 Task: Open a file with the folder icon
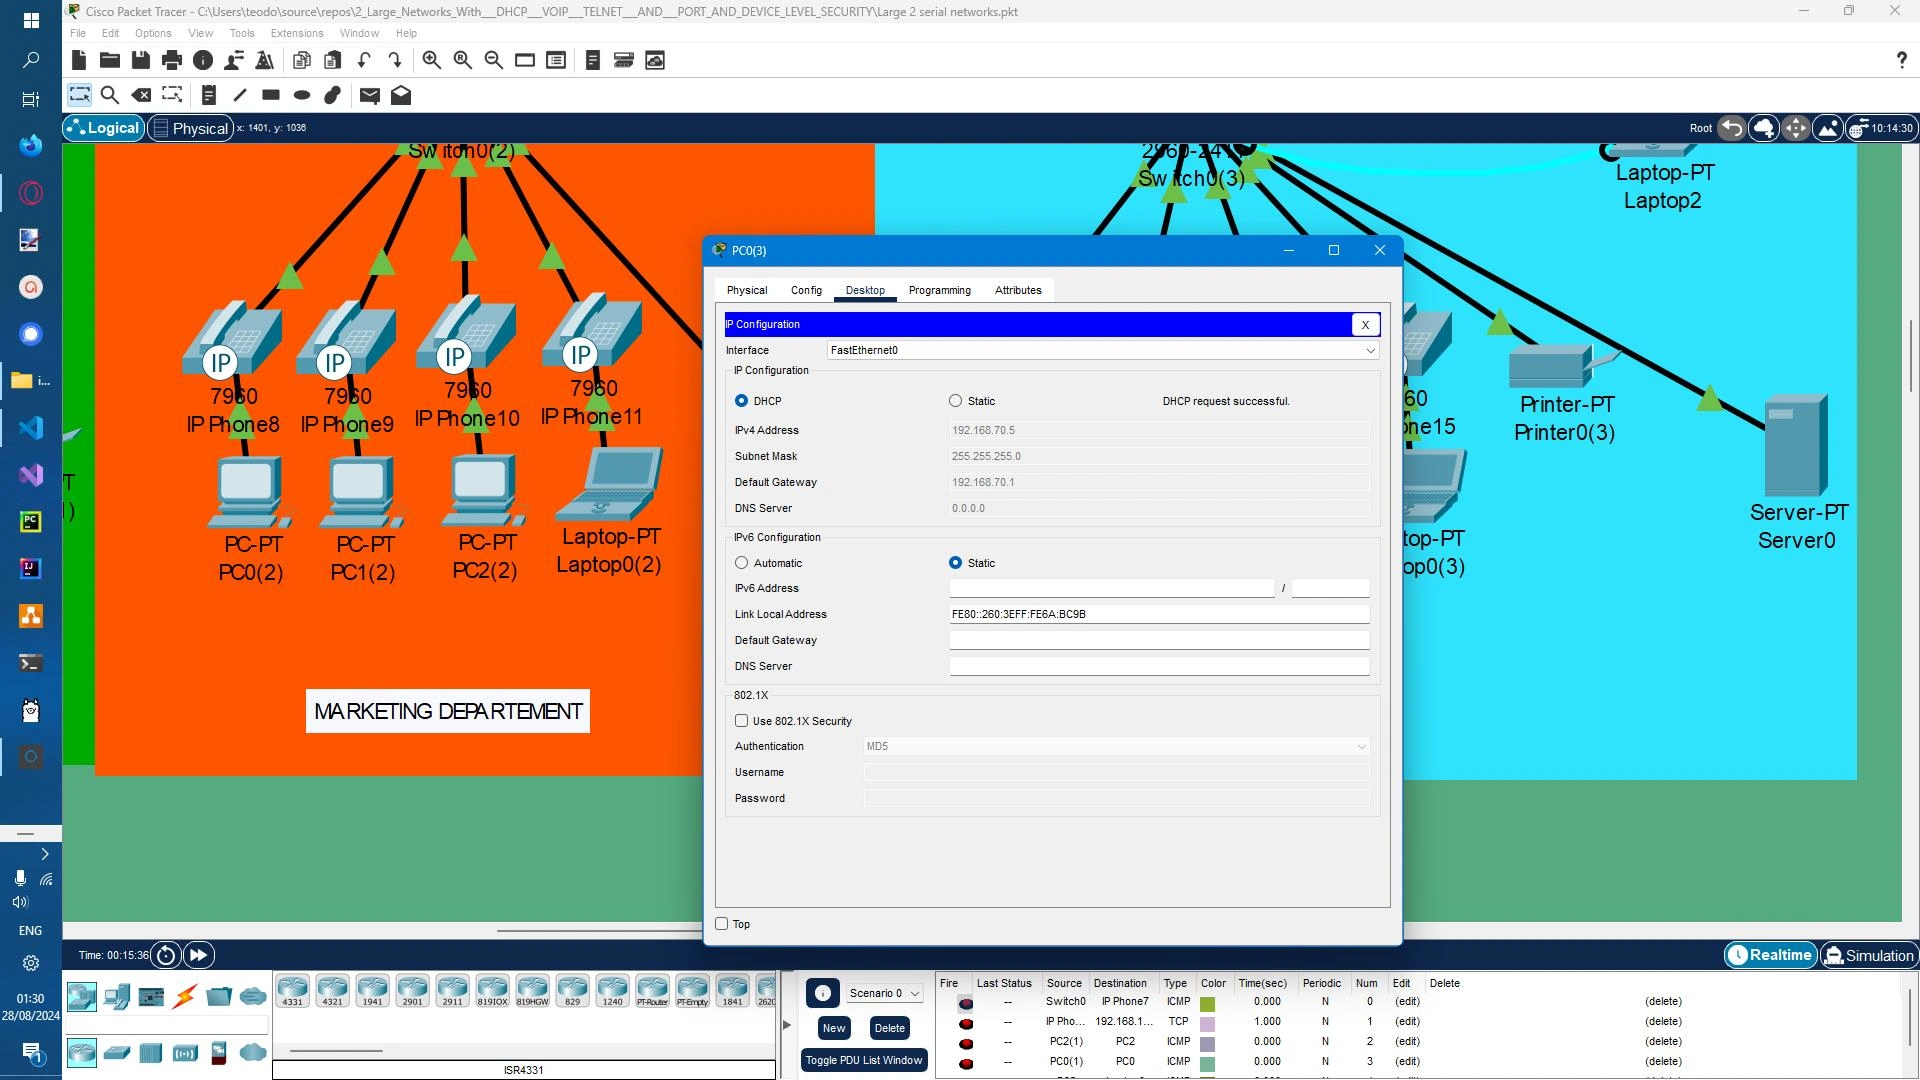click(110, 60)
